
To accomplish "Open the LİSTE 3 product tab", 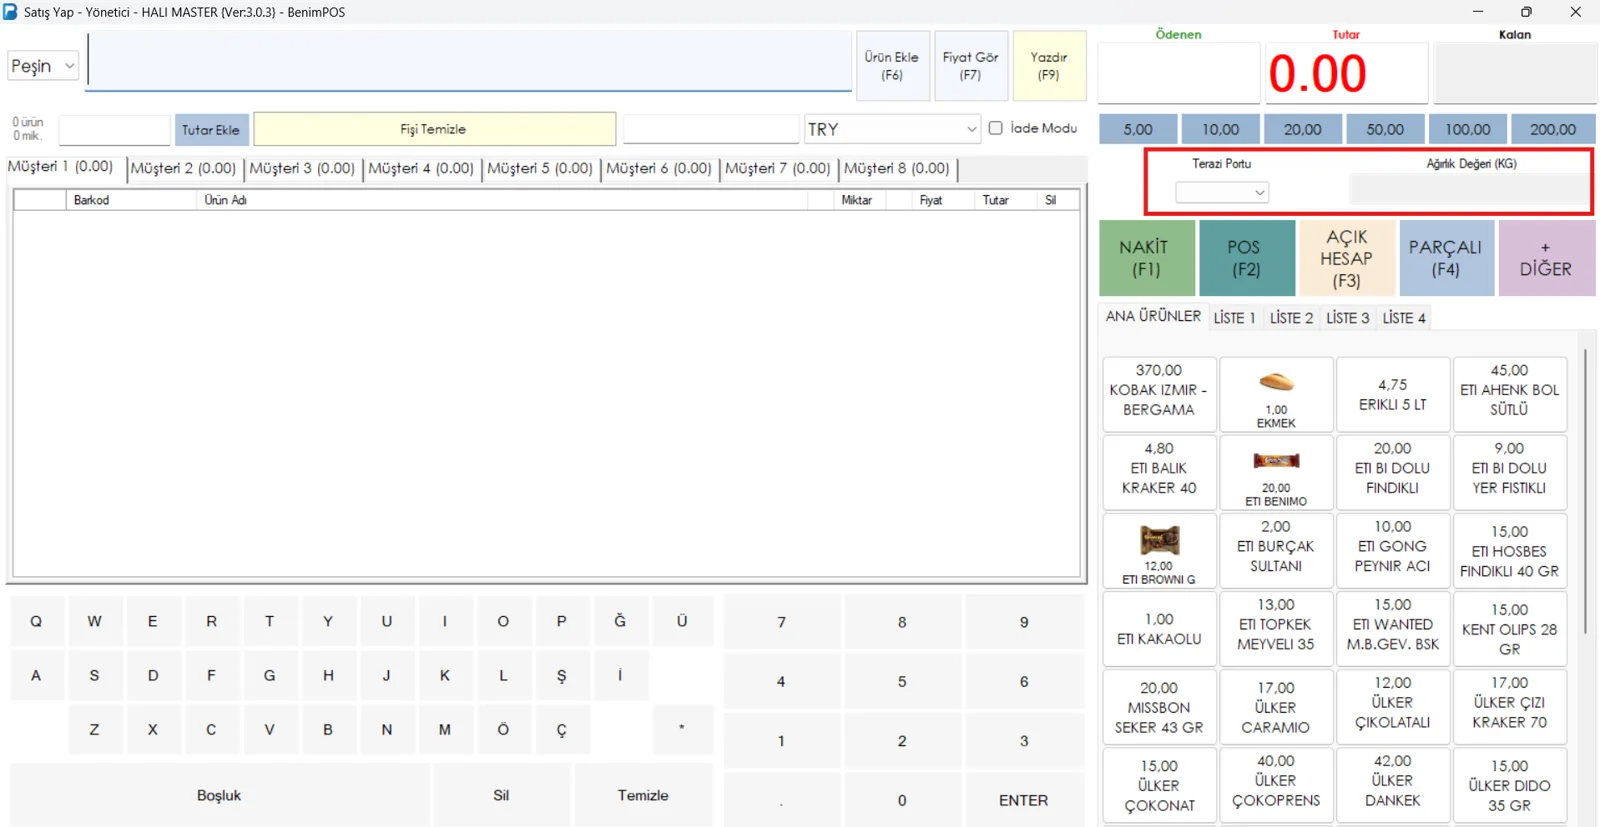I will 1347,318.
